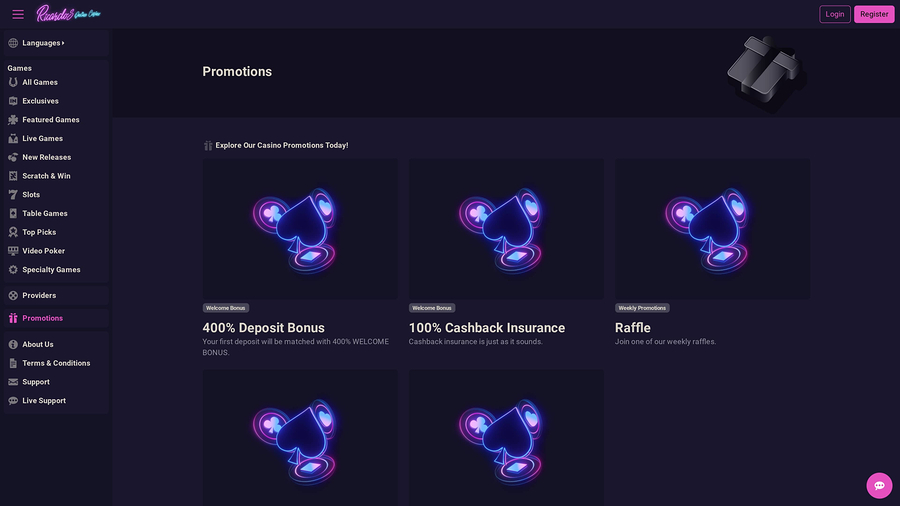Click the Weekly Promotions tag
Image resolution: width=900 pixels, height=506 pixels.
pyautogui.click(x=642, y=308)
